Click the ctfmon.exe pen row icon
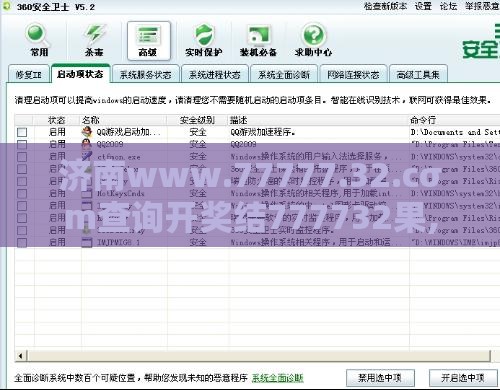Screen dimensions: 500x390 tap(87, 156)
